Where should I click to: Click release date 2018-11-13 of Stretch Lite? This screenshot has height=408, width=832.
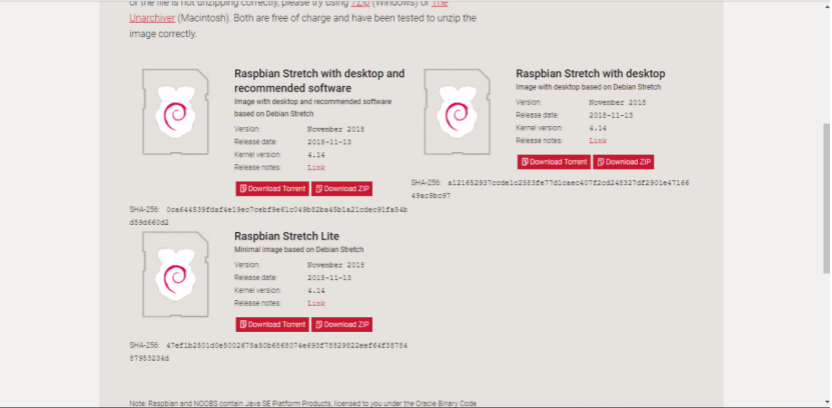[x=329, y=278]
